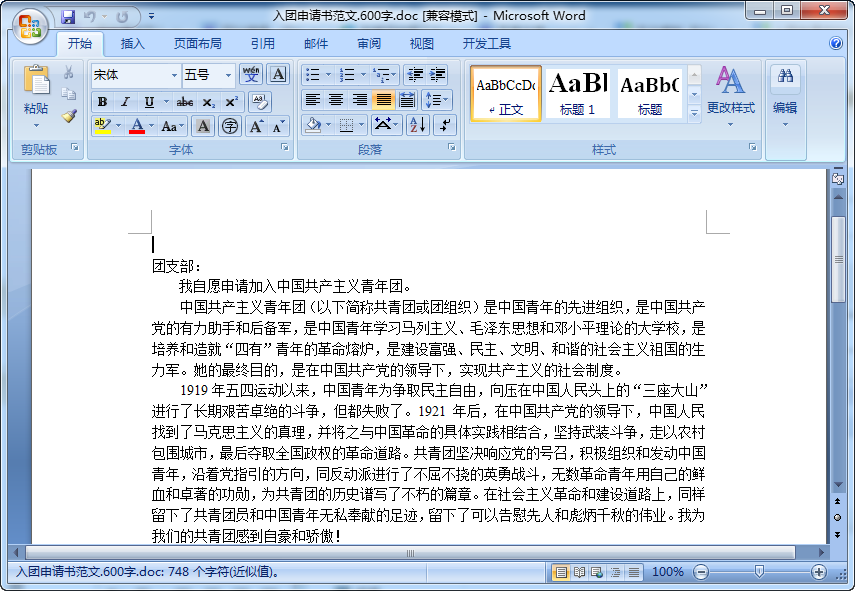Click the Redo arrow in quick access toolbar
Screen dimensions: 855x591
[x=122, y=17]
